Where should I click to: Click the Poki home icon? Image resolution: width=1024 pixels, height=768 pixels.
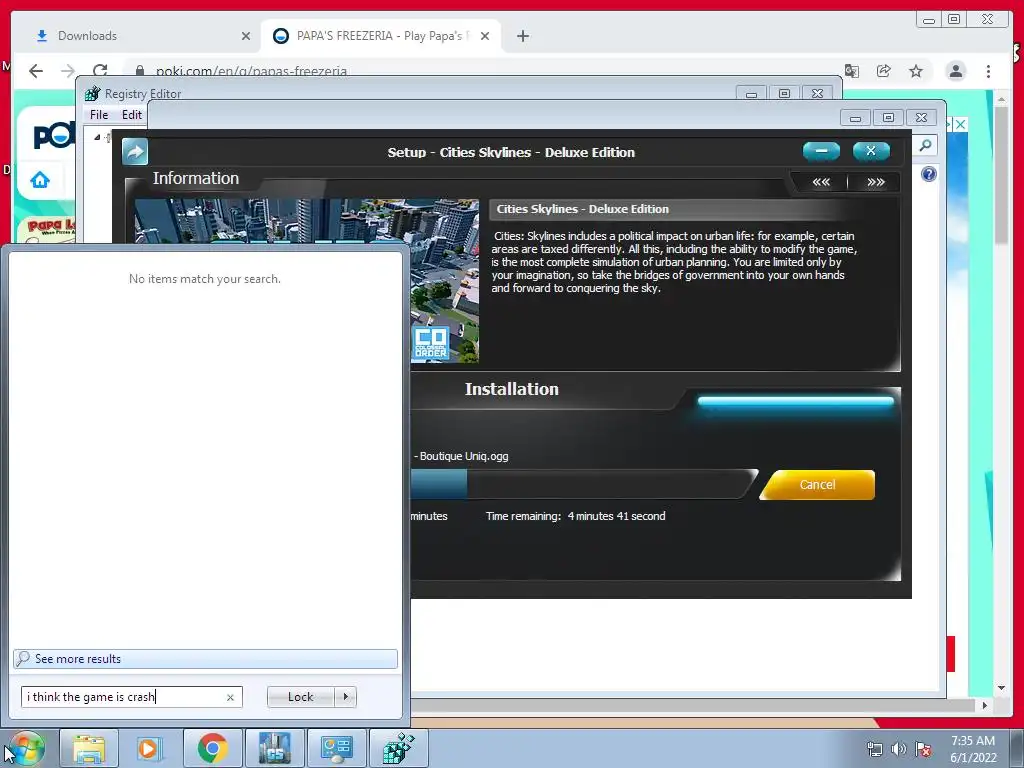click(x=40, y=180)
